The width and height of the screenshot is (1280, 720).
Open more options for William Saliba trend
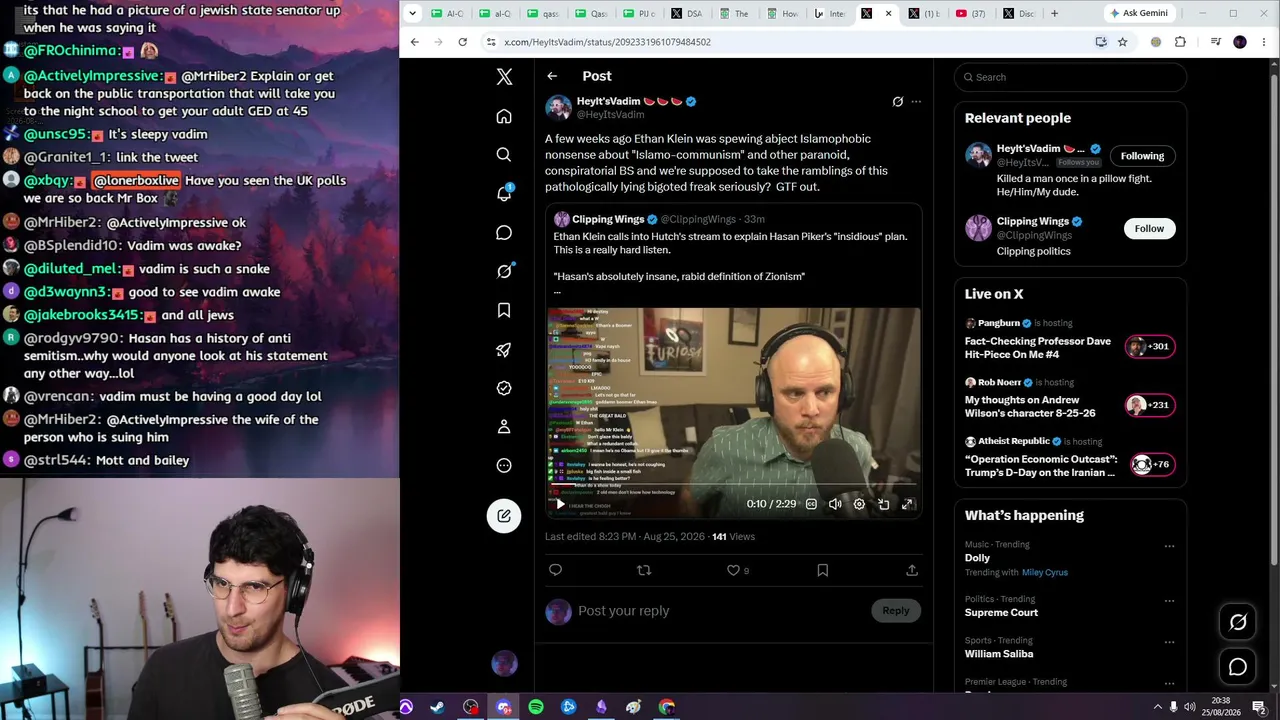[1169, 642]
